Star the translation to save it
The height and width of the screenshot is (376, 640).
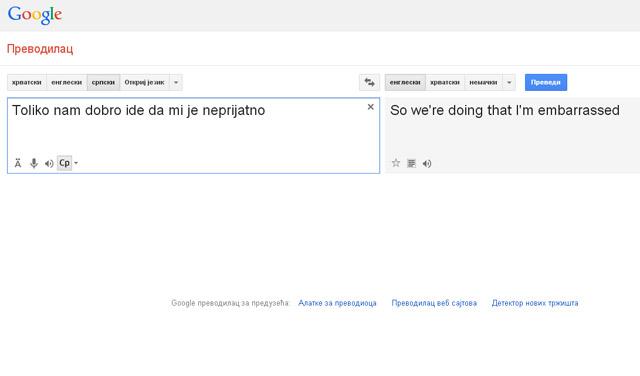click(x=396, y=163)
